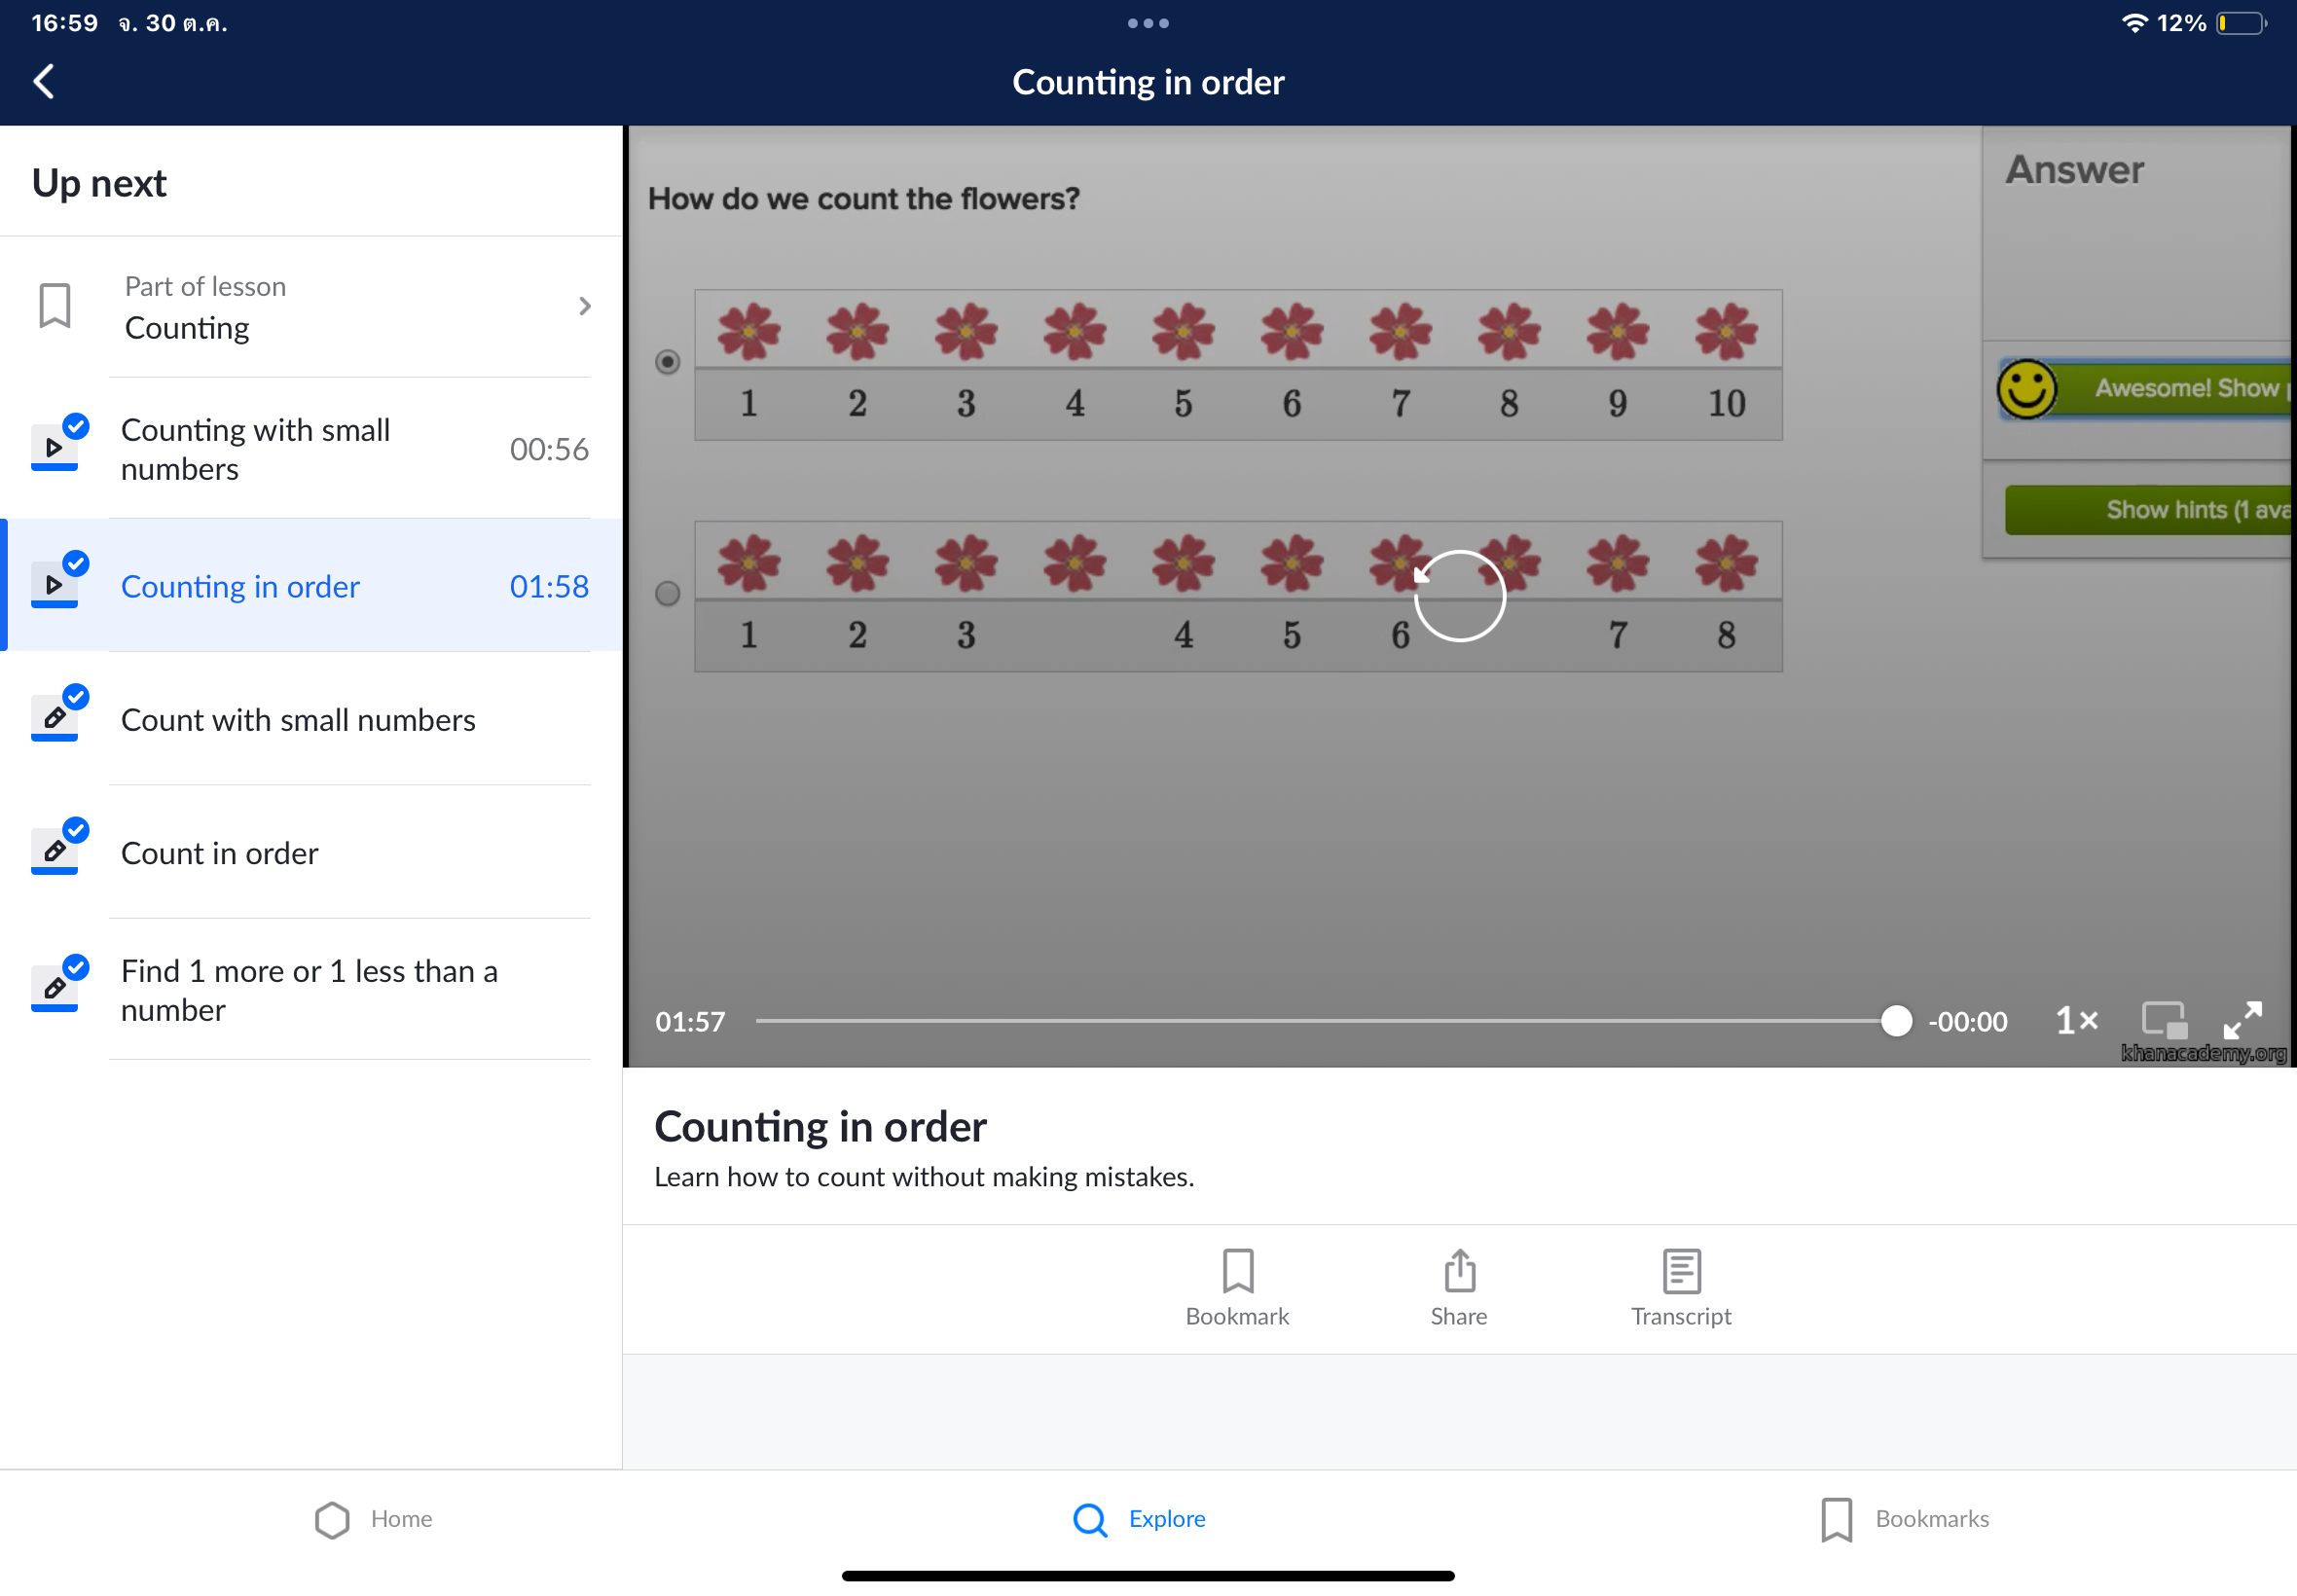Screen dimensions: 2297x1596
Task: Expand the Part of lesson Counting chevron
Action: click(x=585, y=306)
